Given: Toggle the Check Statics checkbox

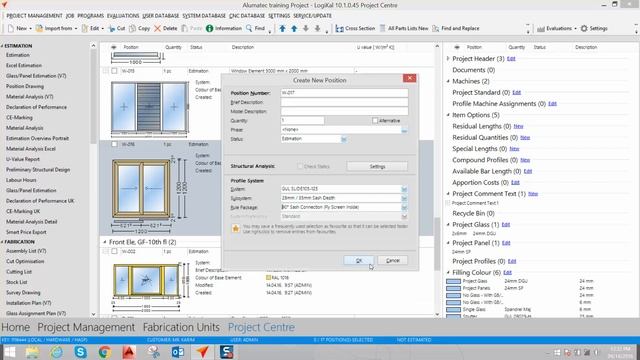Looking at the screenshot, I should tap(300, 166).
